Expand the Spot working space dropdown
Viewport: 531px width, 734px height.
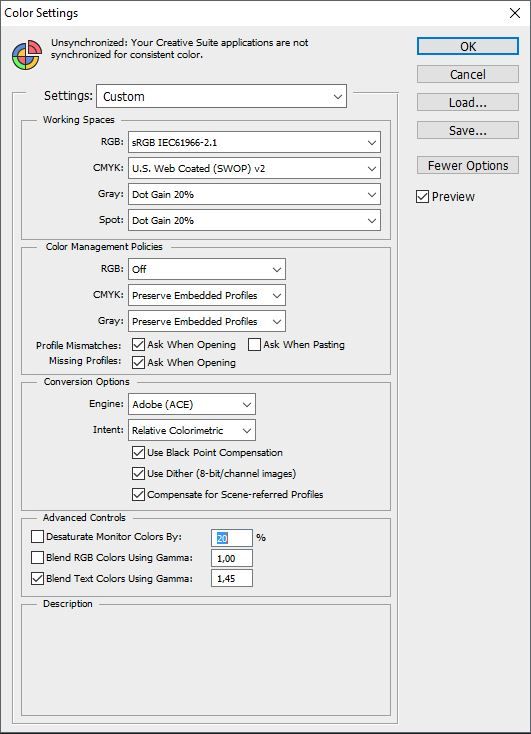(254, 220)
